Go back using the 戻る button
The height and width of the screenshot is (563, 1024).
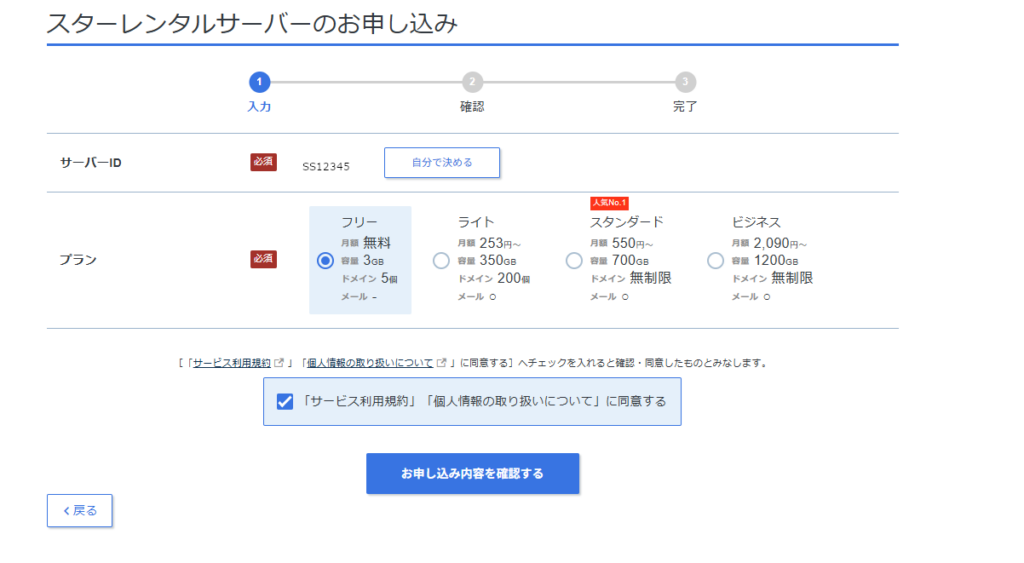[x=80, y=511]
